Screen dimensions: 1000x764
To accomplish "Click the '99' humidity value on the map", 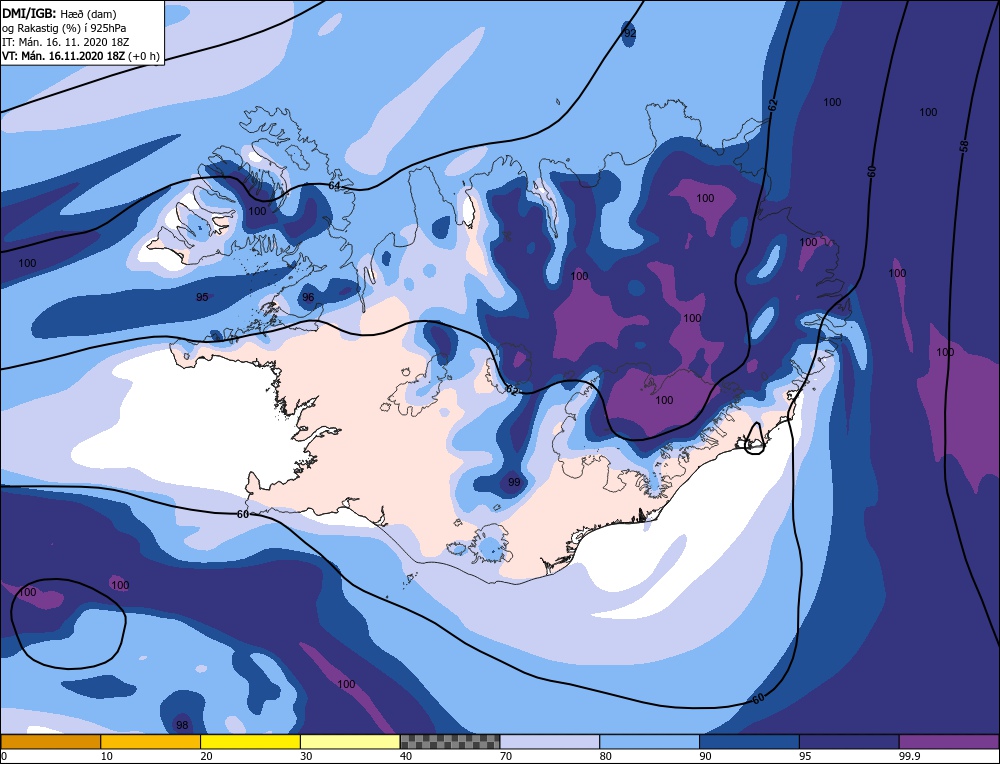I will tap(514, 482).
